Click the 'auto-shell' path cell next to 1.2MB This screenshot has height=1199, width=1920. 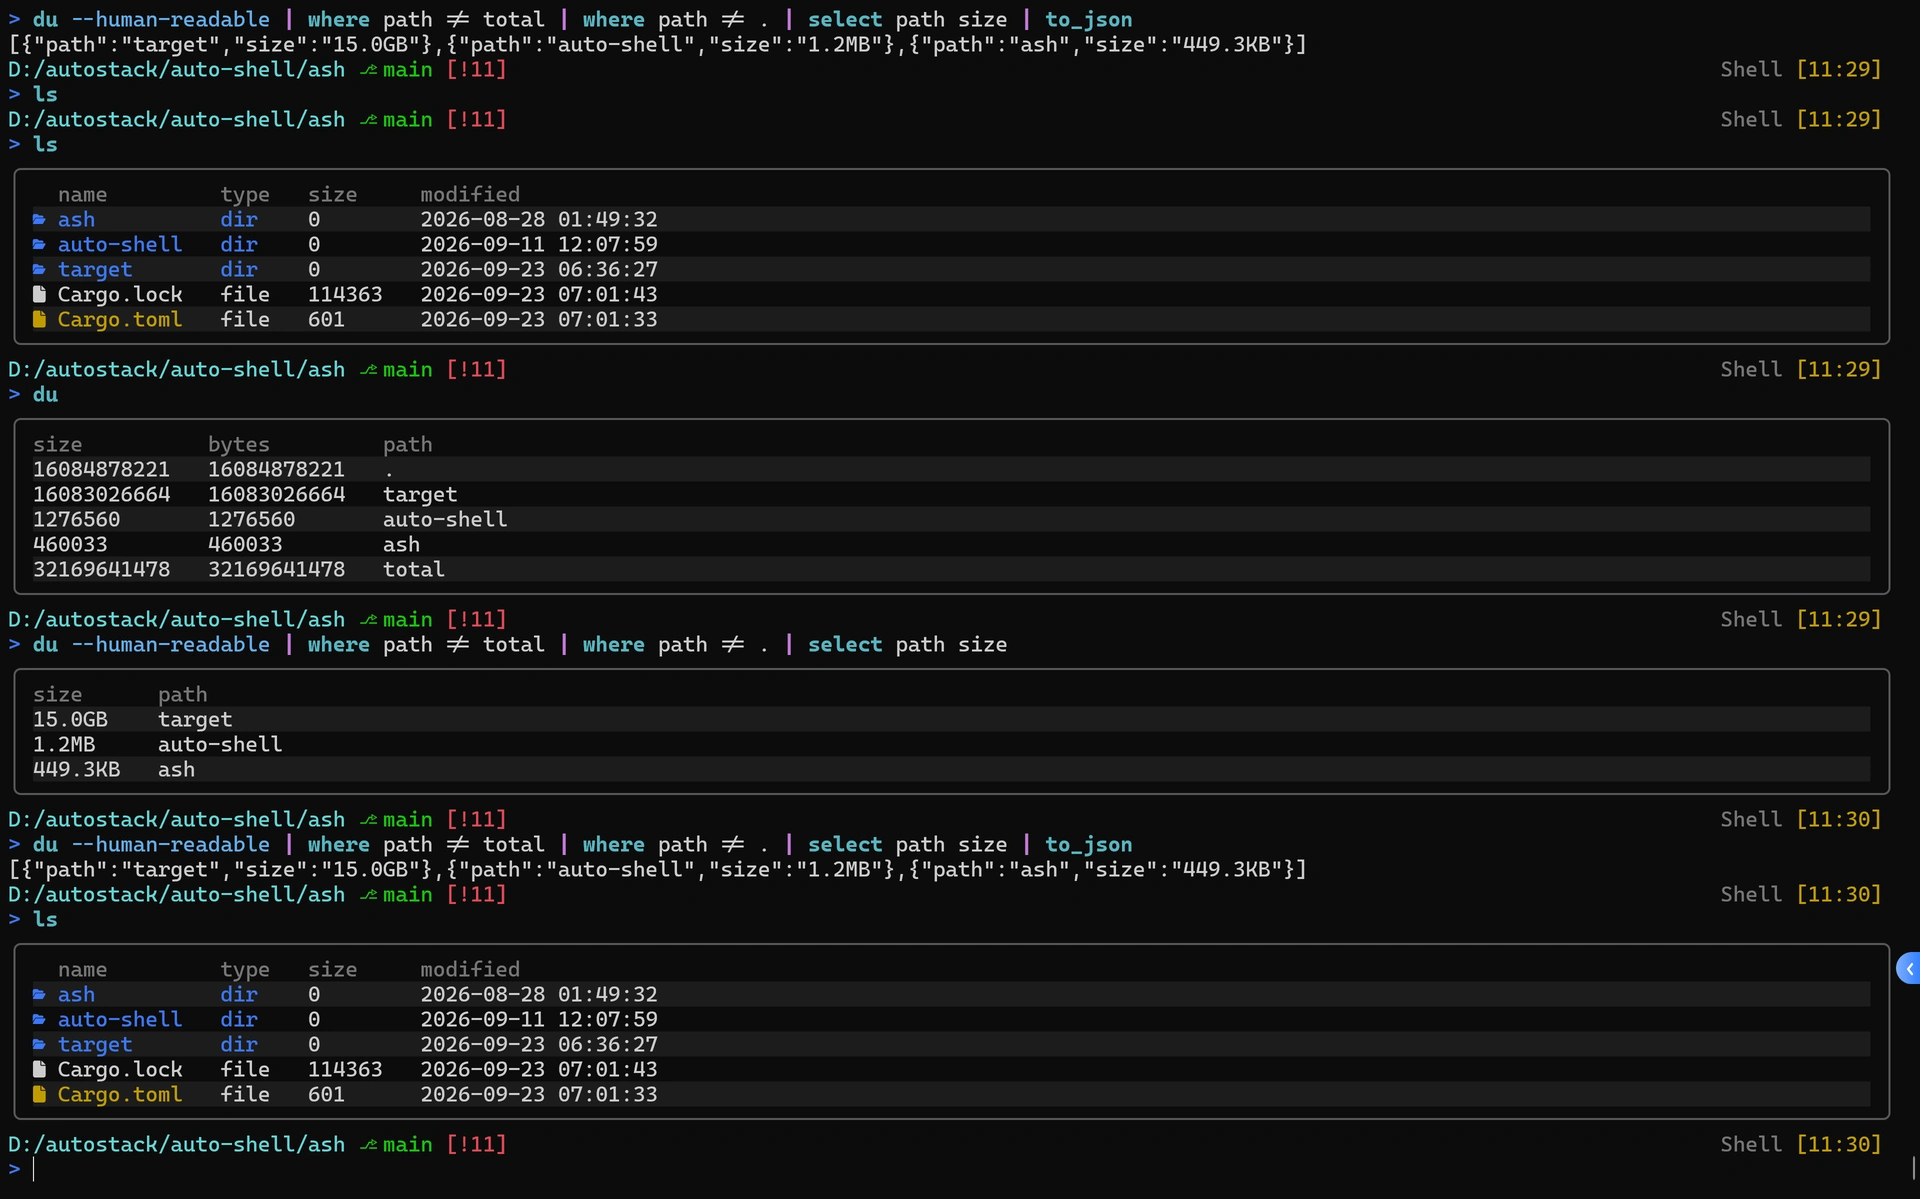coord(220,744)
